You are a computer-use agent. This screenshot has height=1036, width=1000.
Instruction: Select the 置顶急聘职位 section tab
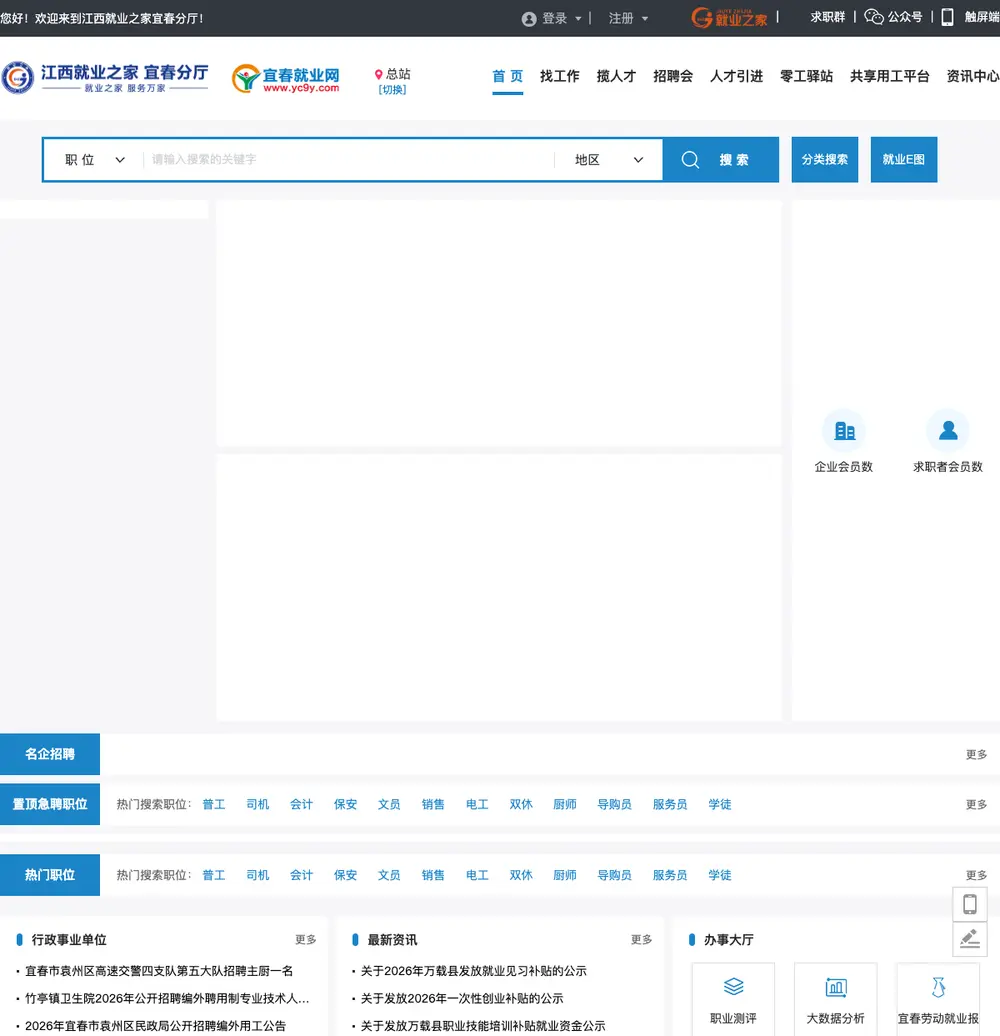[x=50, y=804]
